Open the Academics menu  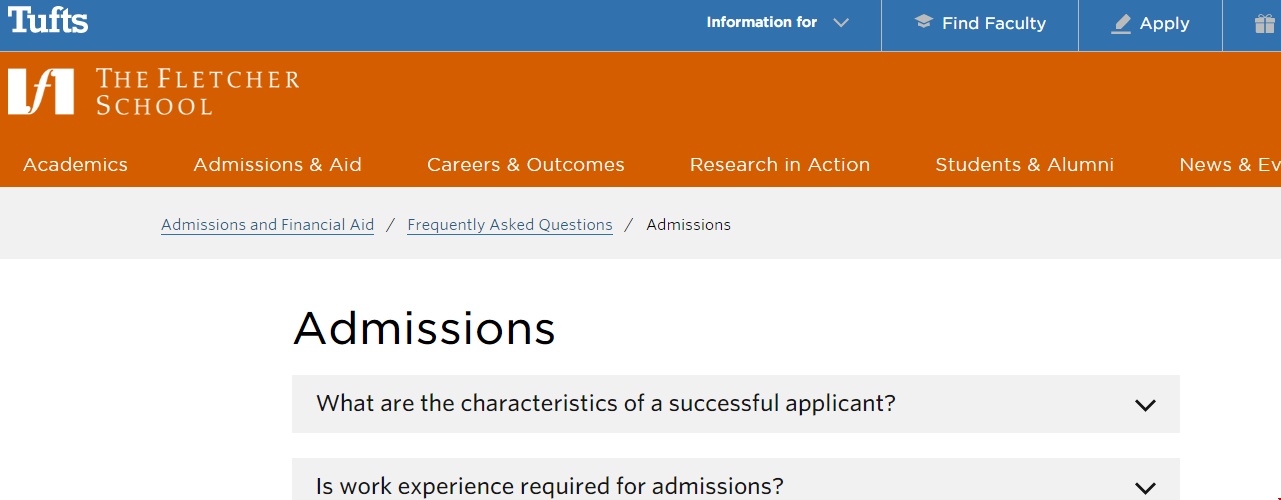[75, 165]
